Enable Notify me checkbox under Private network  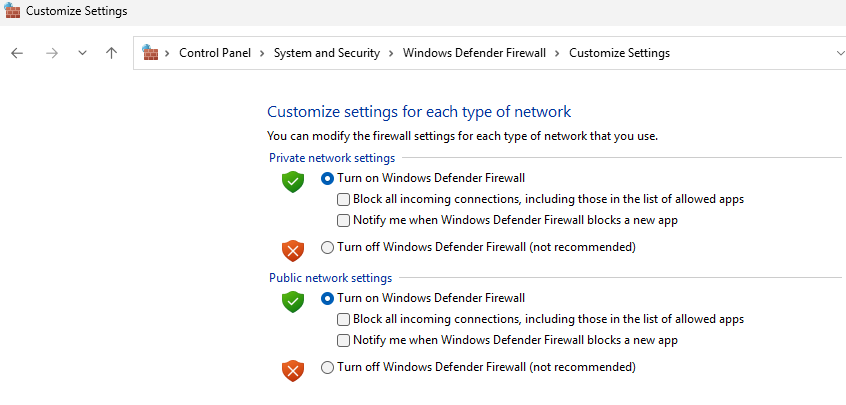343,220
